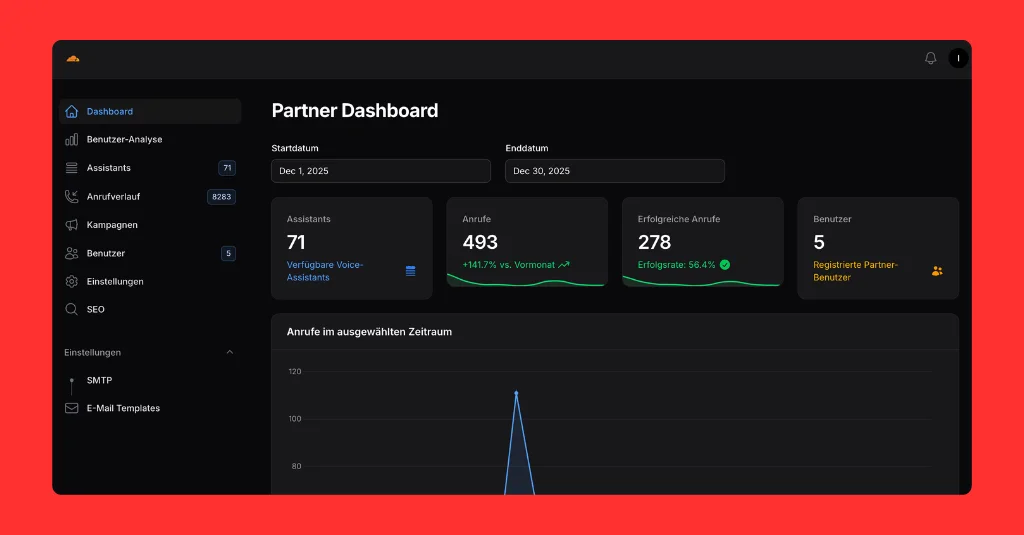Click the Einstellungen gear icon
Image resolution: width=1024 pixels, height=535 pixels.
[72, 282]
